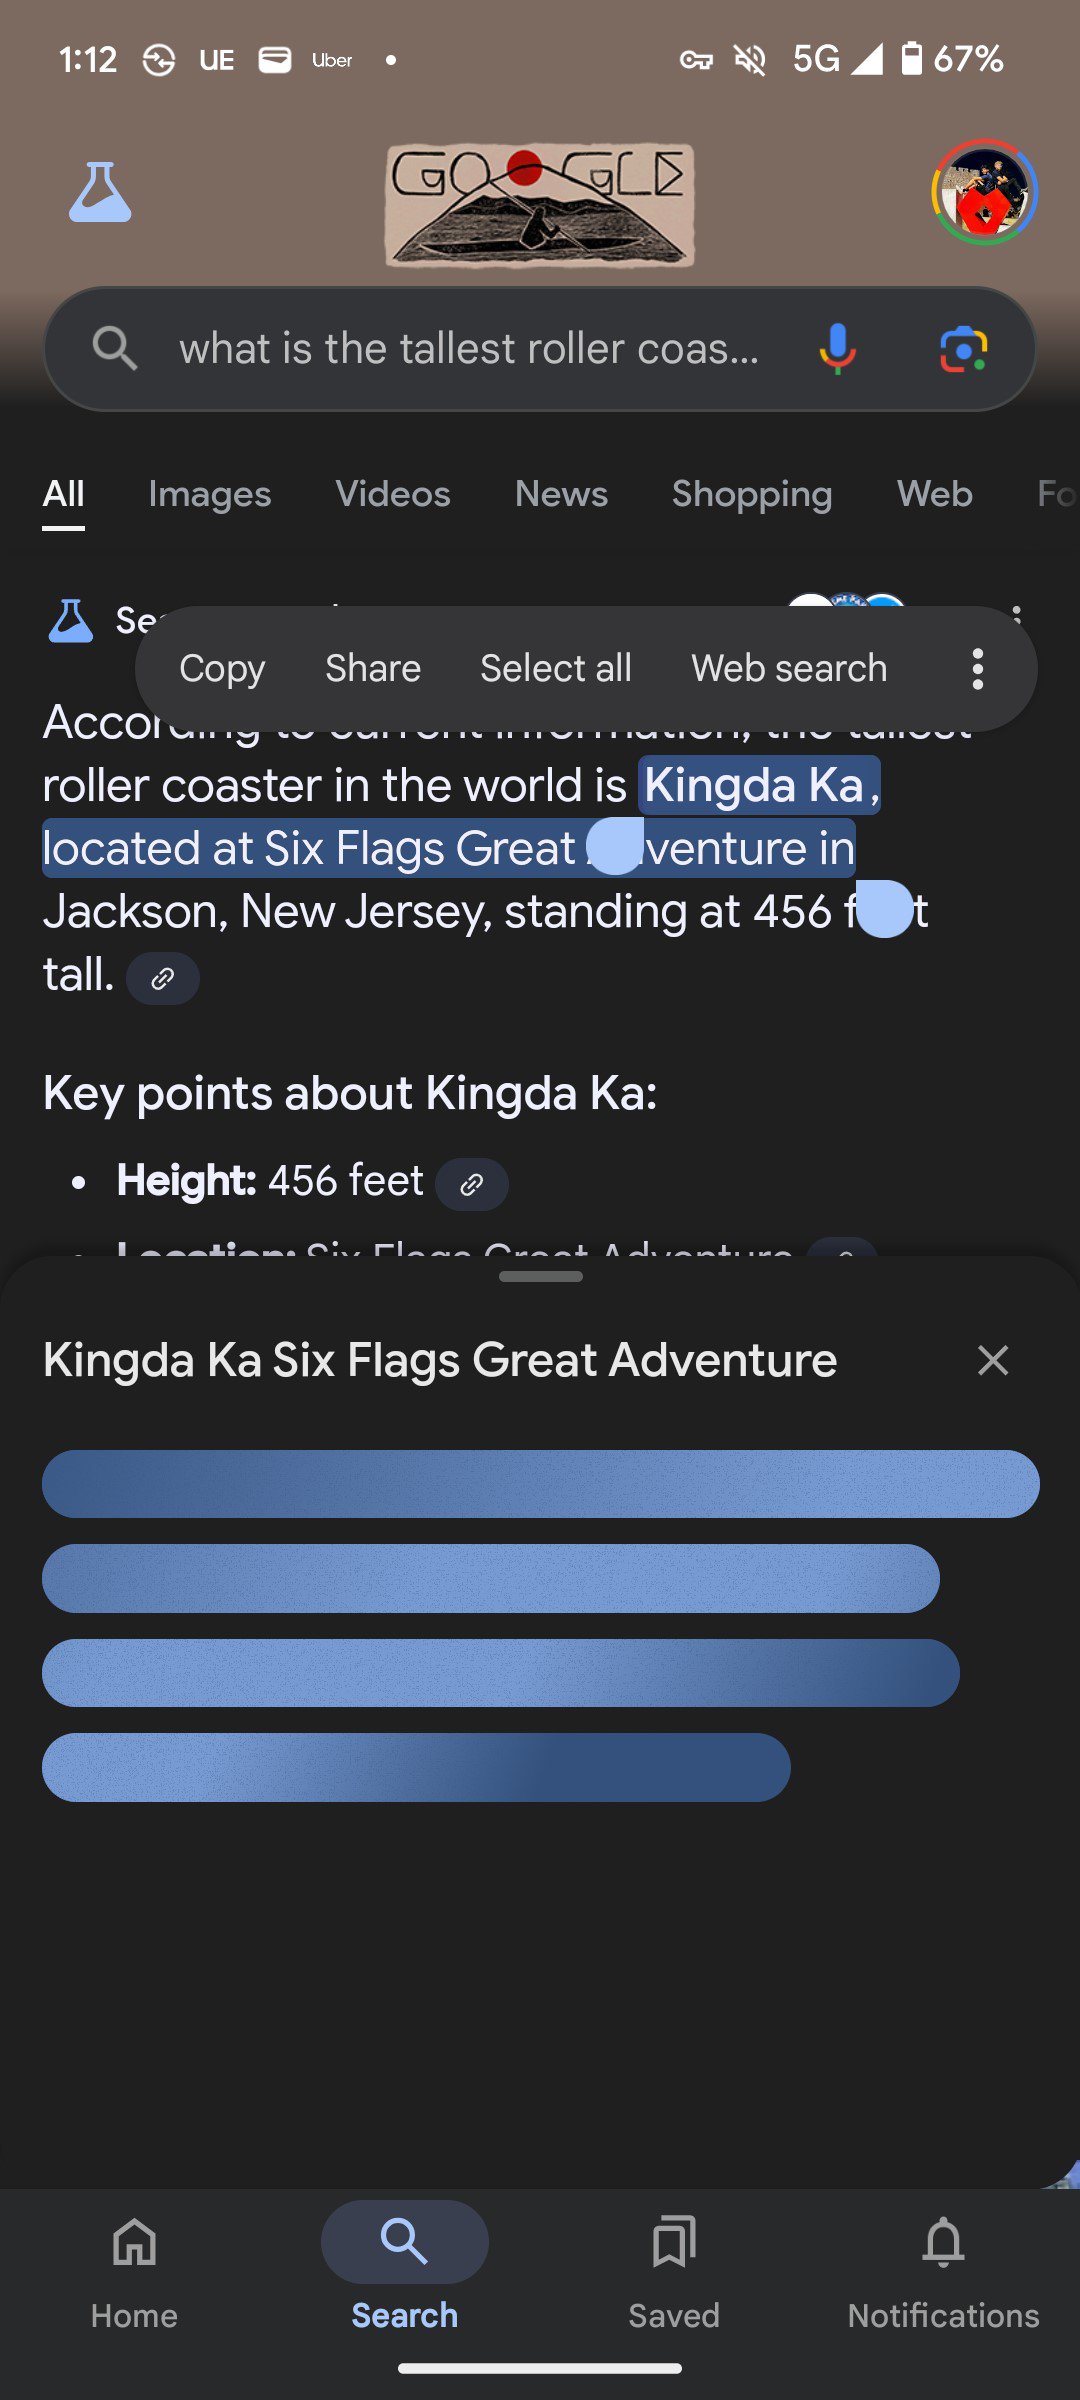1080x2400 pixels.
Task: Switch to the Images tab
Action: point(209,494)
